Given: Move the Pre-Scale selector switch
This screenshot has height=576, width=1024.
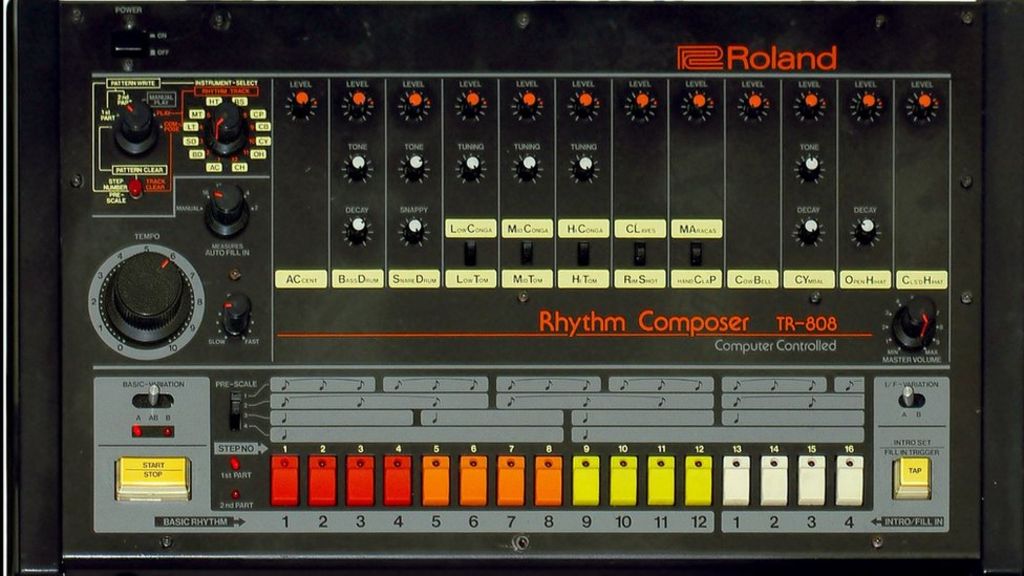Looking at the screenshot, I should coord(236,411).
